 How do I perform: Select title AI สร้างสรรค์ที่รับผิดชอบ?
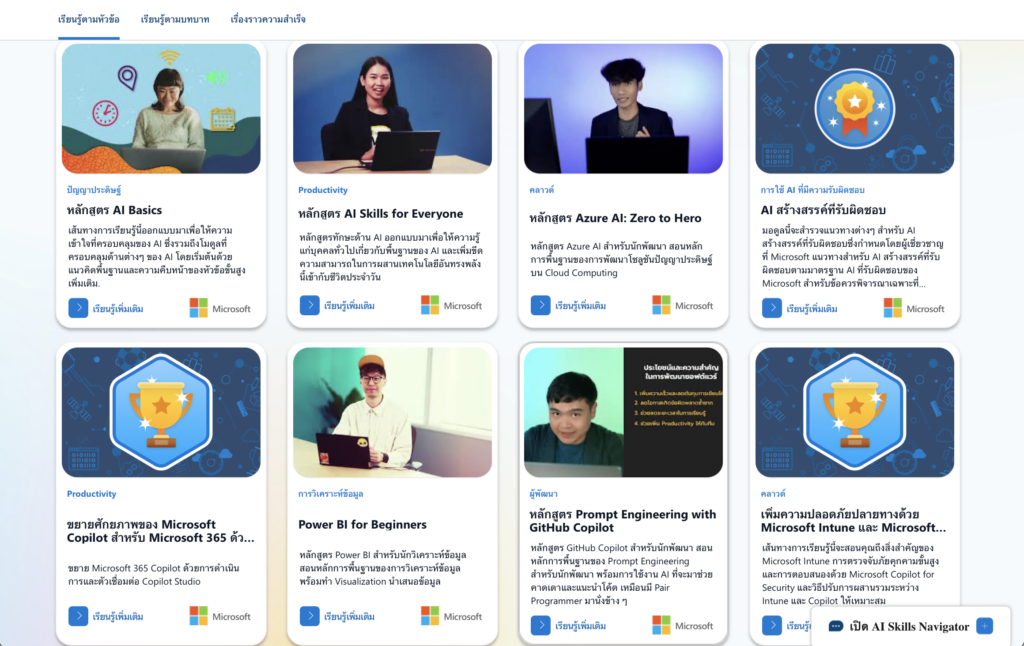tap(823, 210)
